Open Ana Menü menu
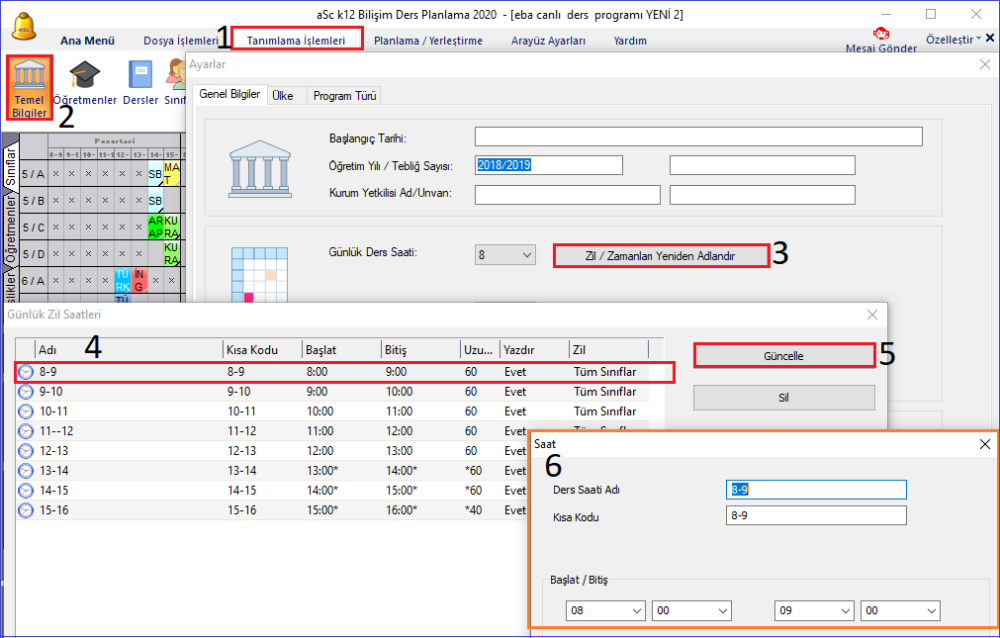Viewport: 1000px width, 638px height. point(87,41)
